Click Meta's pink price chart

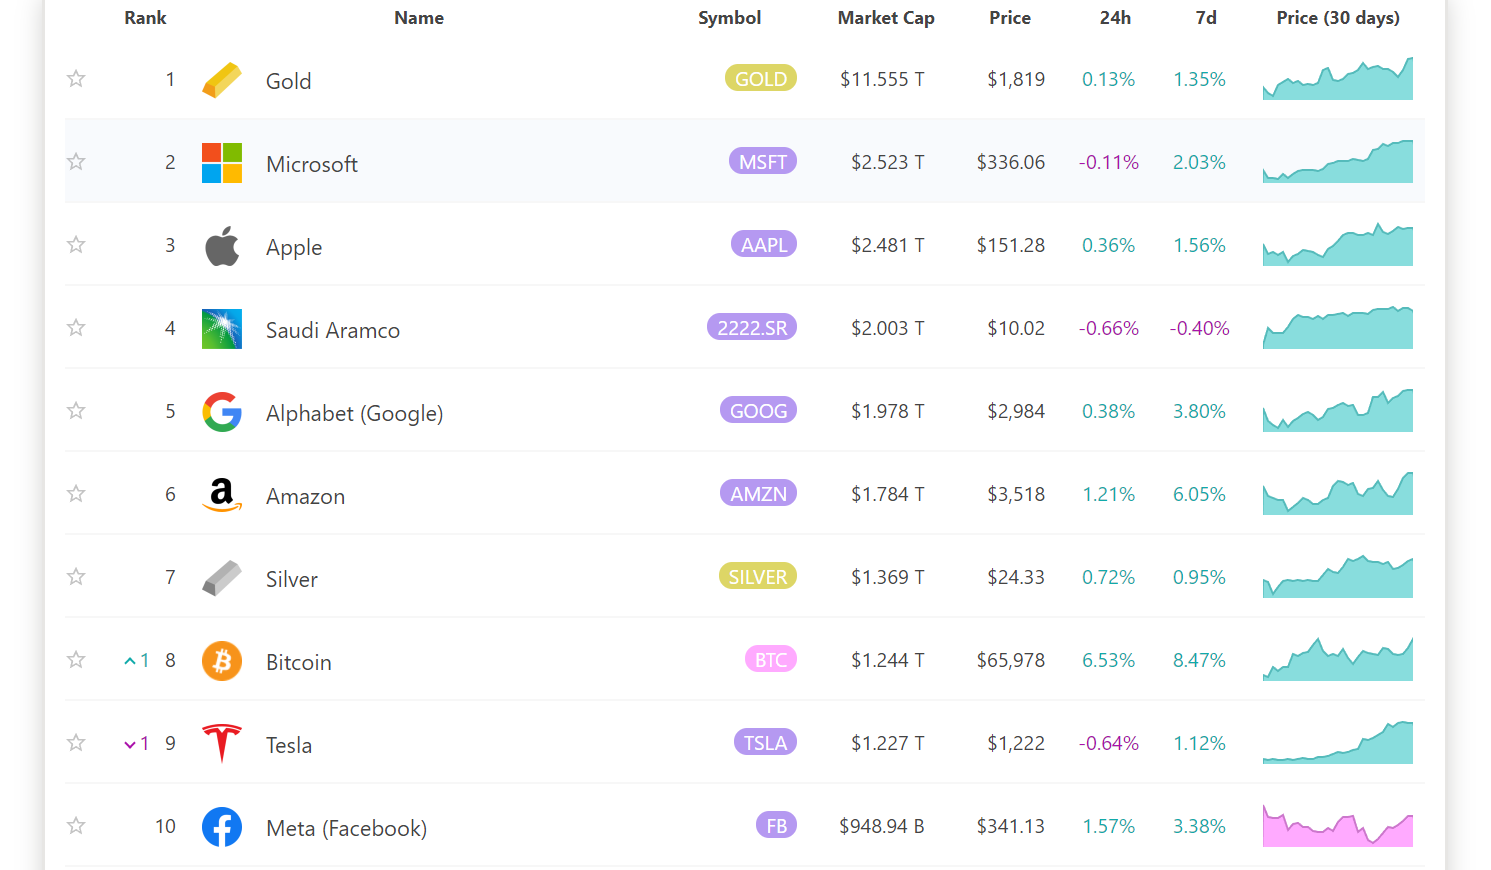(x=1337, y=825)
